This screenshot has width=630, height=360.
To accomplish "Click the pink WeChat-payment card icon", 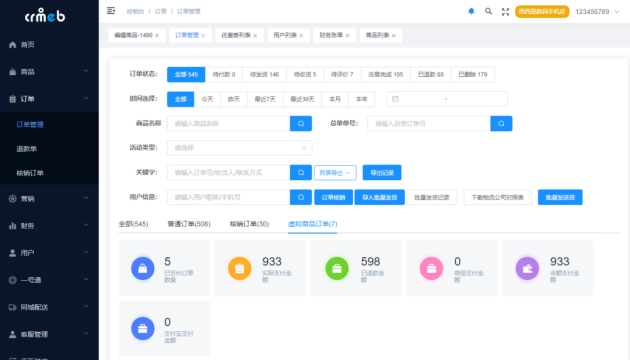I will (x=432, y=268).
